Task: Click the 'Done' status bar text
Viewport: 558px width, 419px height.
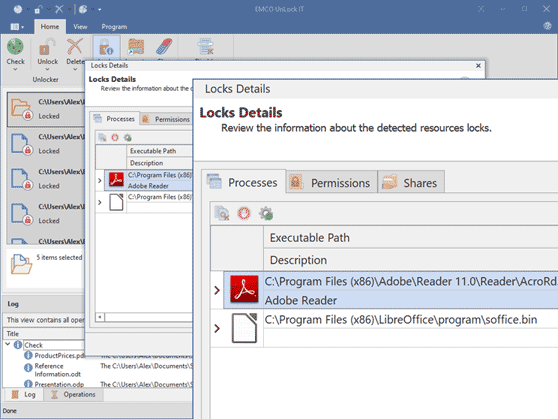Action: tap(10, 410)
